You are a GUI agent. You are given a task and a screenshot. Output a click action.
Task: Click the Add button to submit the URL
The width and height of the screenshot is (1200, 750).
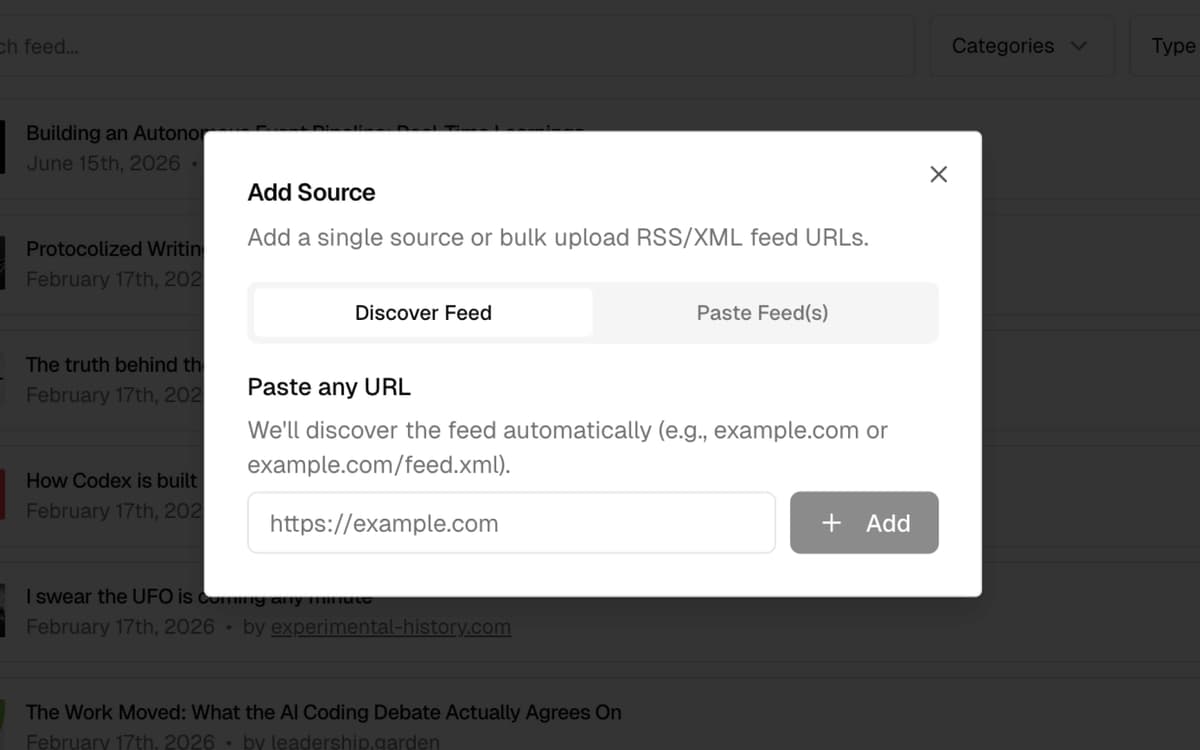(864, 523)
